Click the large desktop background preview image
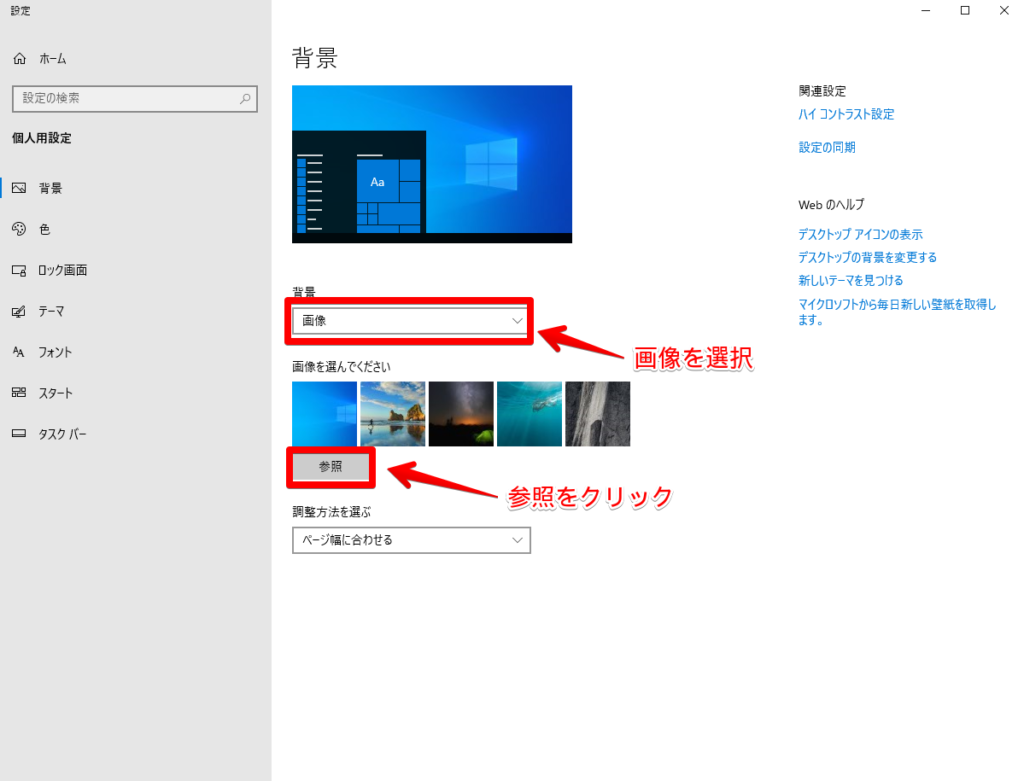 [432, 164]
